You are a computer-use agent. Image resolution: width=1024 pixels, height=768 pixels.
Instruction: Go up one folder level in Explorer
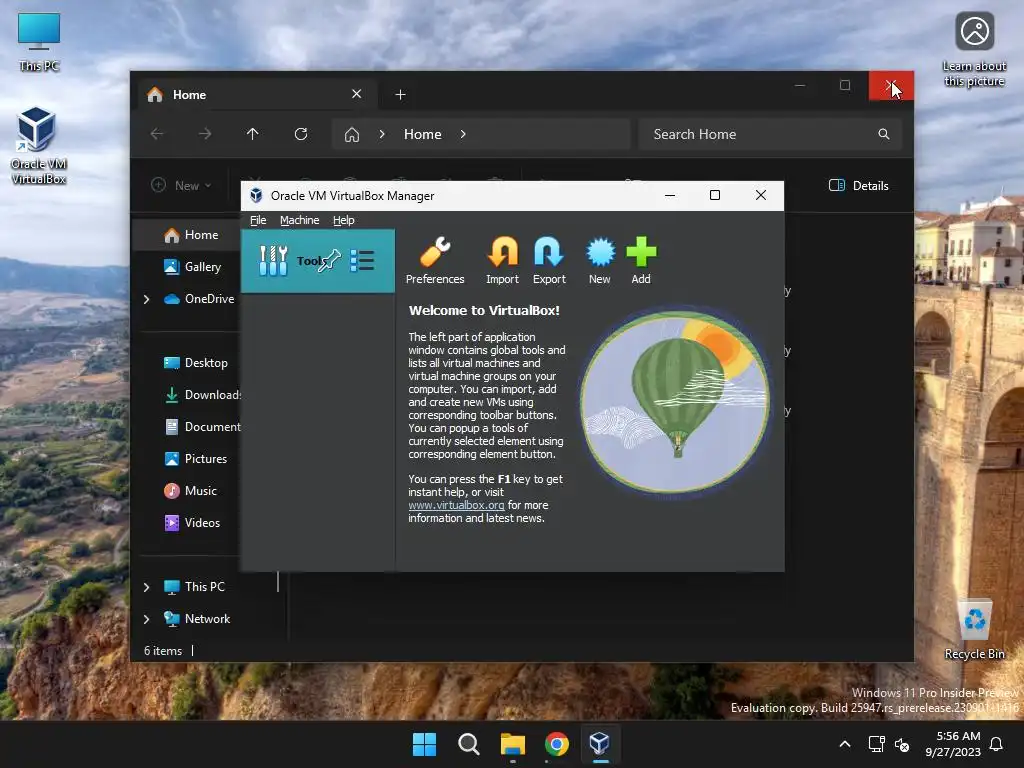coord(253,134)
